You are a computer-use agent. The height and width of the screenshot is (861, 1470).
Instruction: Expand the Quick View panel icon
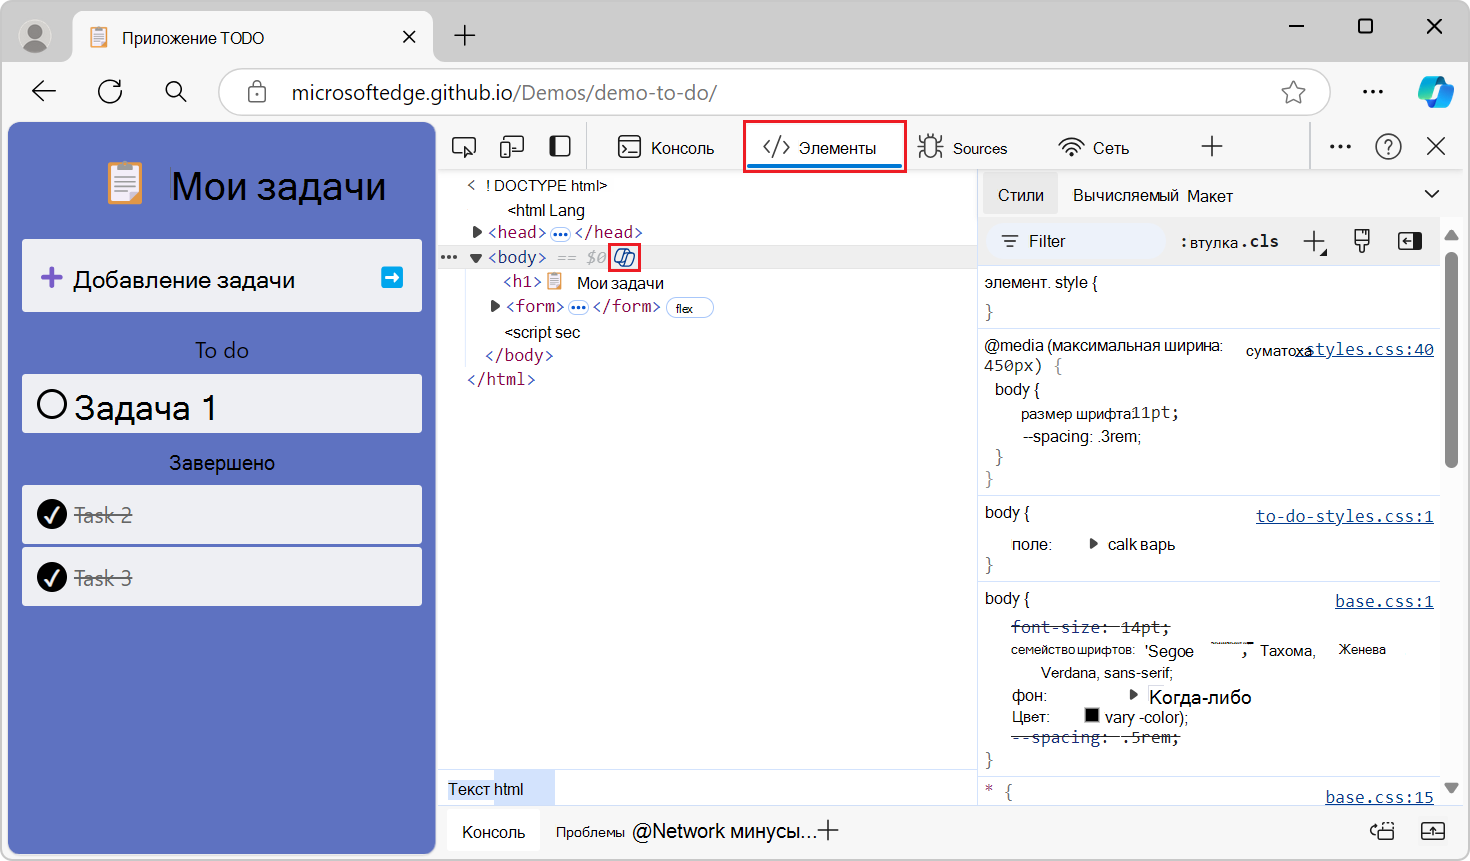pos(1433,830)
